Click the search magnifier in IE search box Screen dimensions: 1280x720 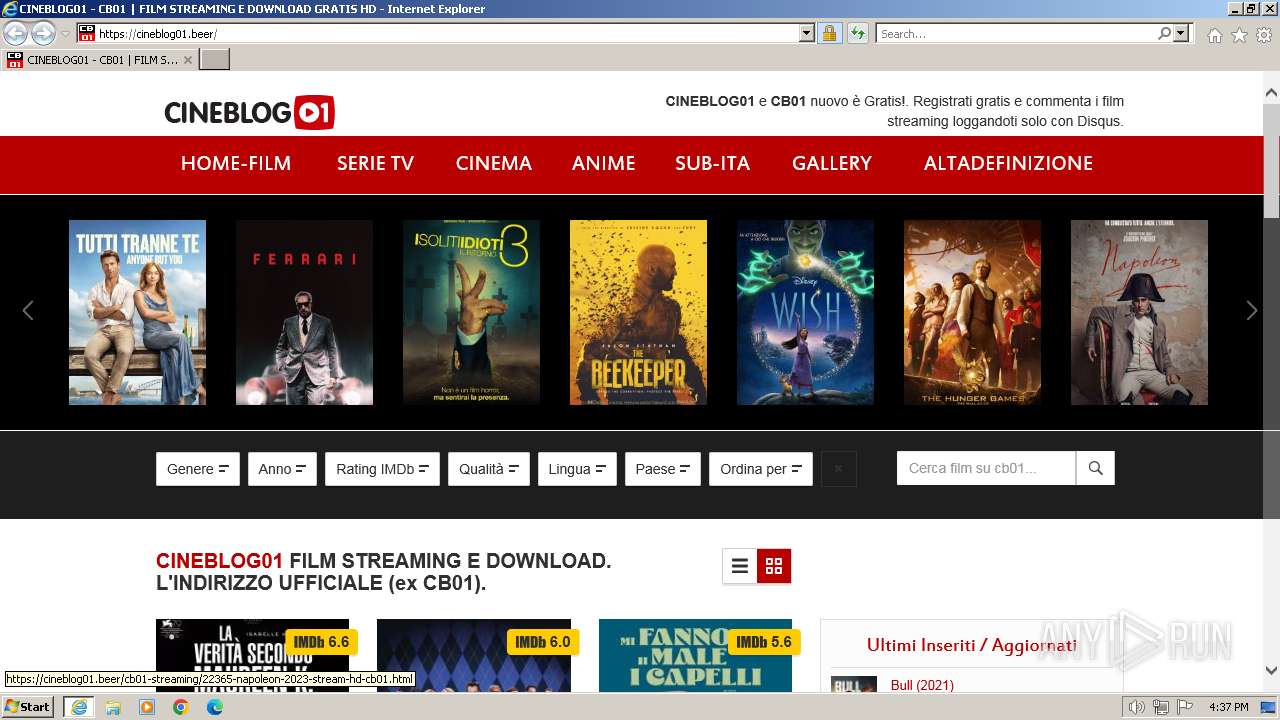click(x=1164, y=33)
